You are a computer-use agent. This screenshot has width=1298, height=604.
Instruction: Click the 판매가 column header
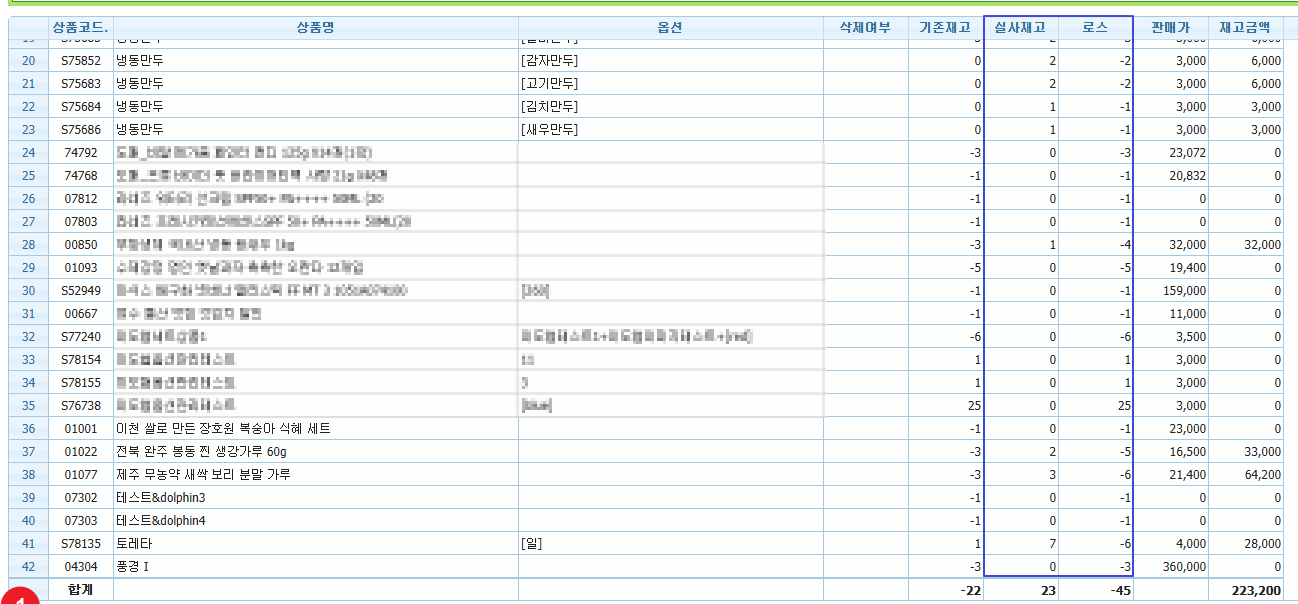pos(1171,28)
